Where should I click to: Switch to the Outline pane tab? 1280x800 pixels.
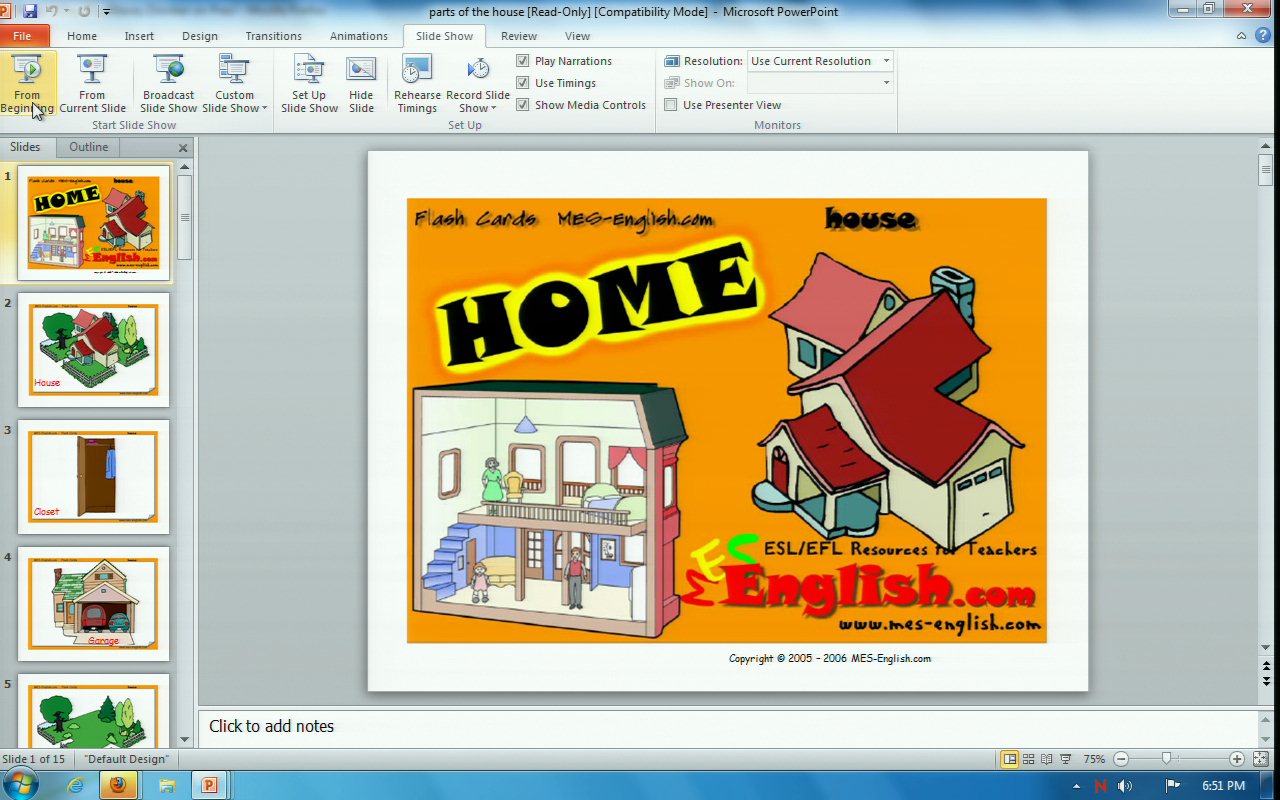(x=88, y=147)
